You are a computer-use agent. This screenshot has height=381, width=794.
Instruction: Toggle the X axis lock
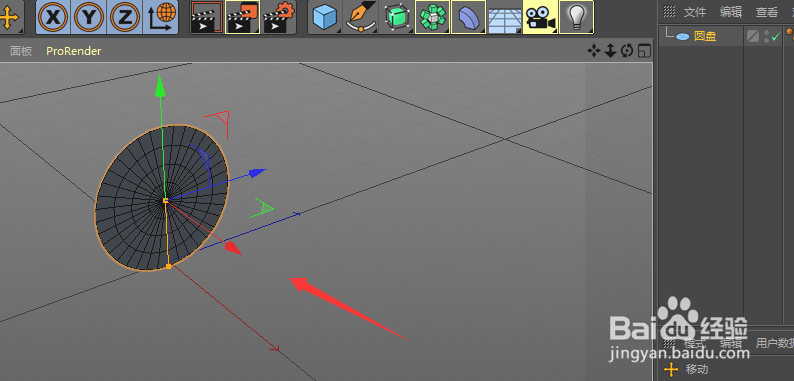point(54,17)
